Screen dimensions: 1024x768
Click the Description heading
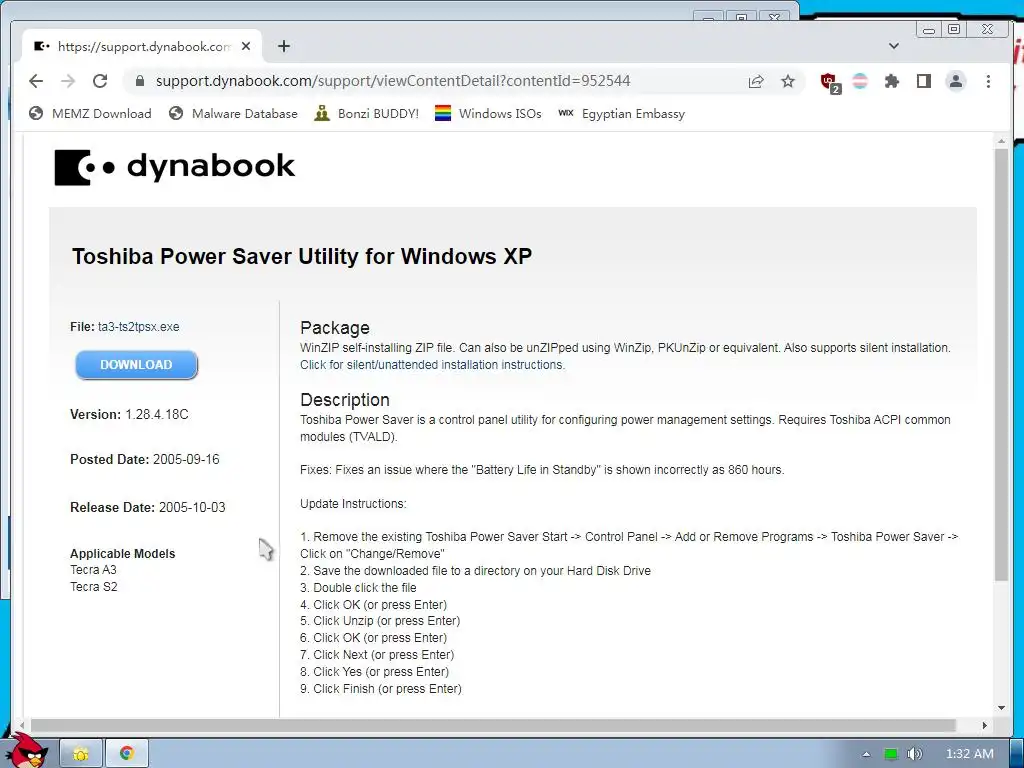click(345, 400)
